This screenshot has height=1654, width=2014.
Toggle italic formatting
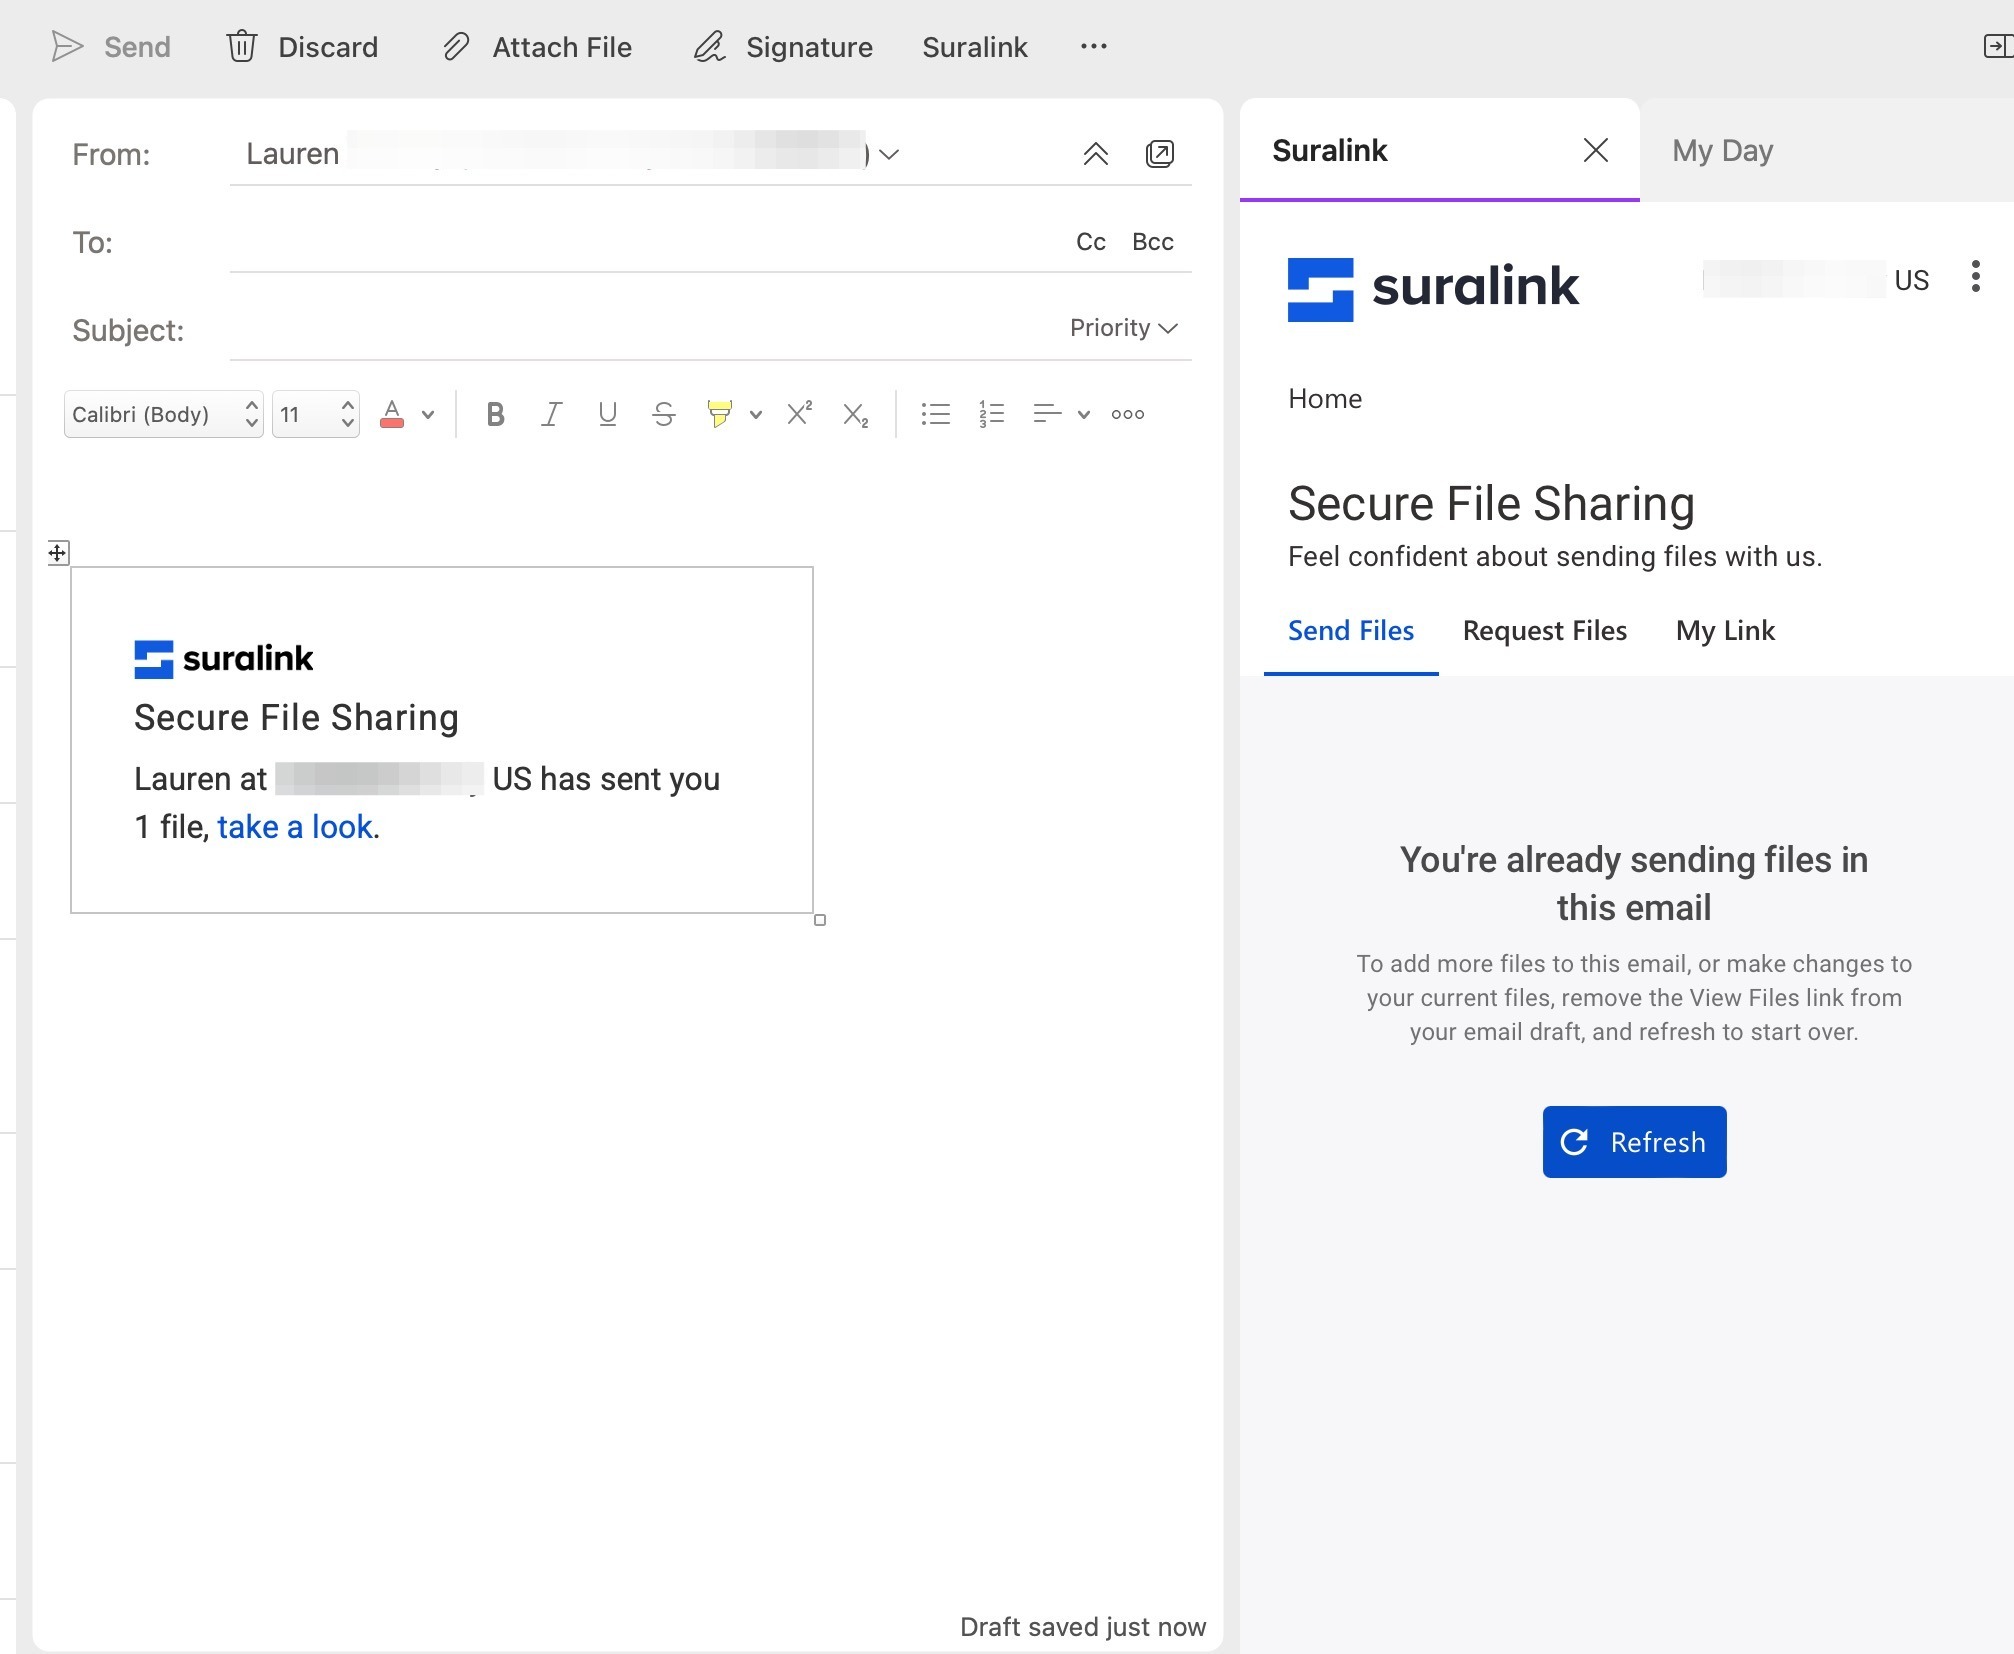coord(551,414)
